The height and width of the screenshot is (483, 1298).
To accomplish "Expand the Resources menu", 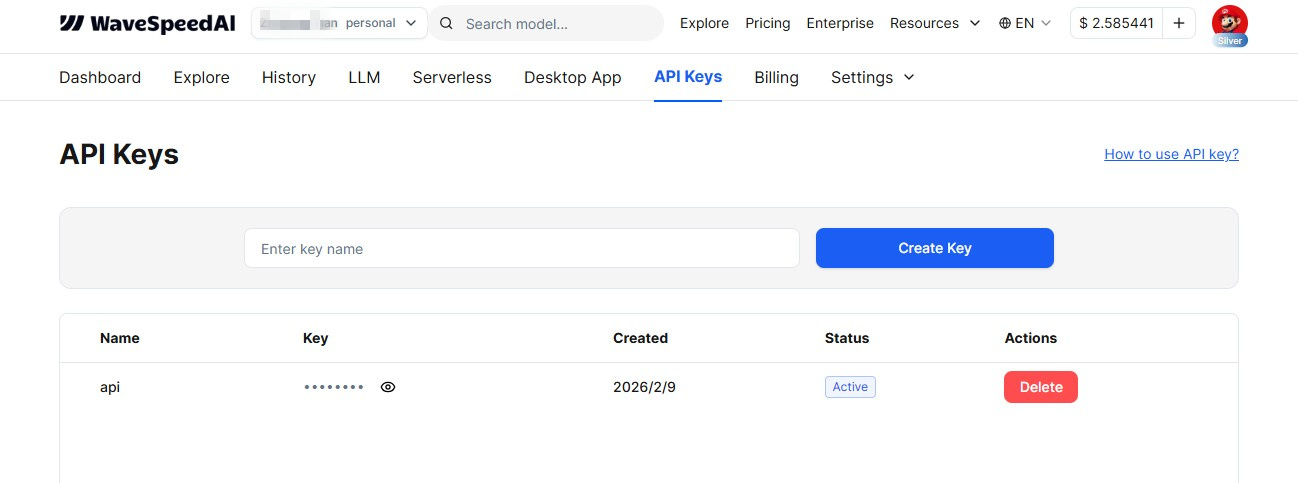I will (935, 23).
